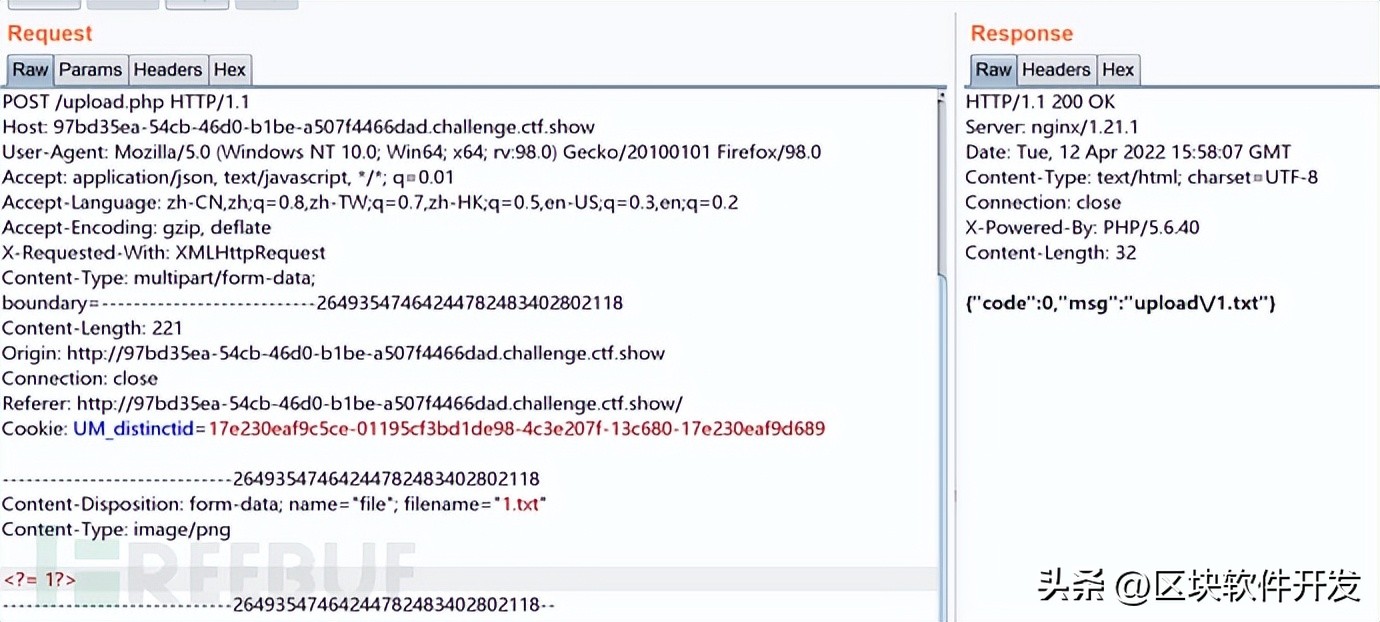
Task: Click the POST /upload.php HTTP/1.1 line
Action: click(126, 102)
